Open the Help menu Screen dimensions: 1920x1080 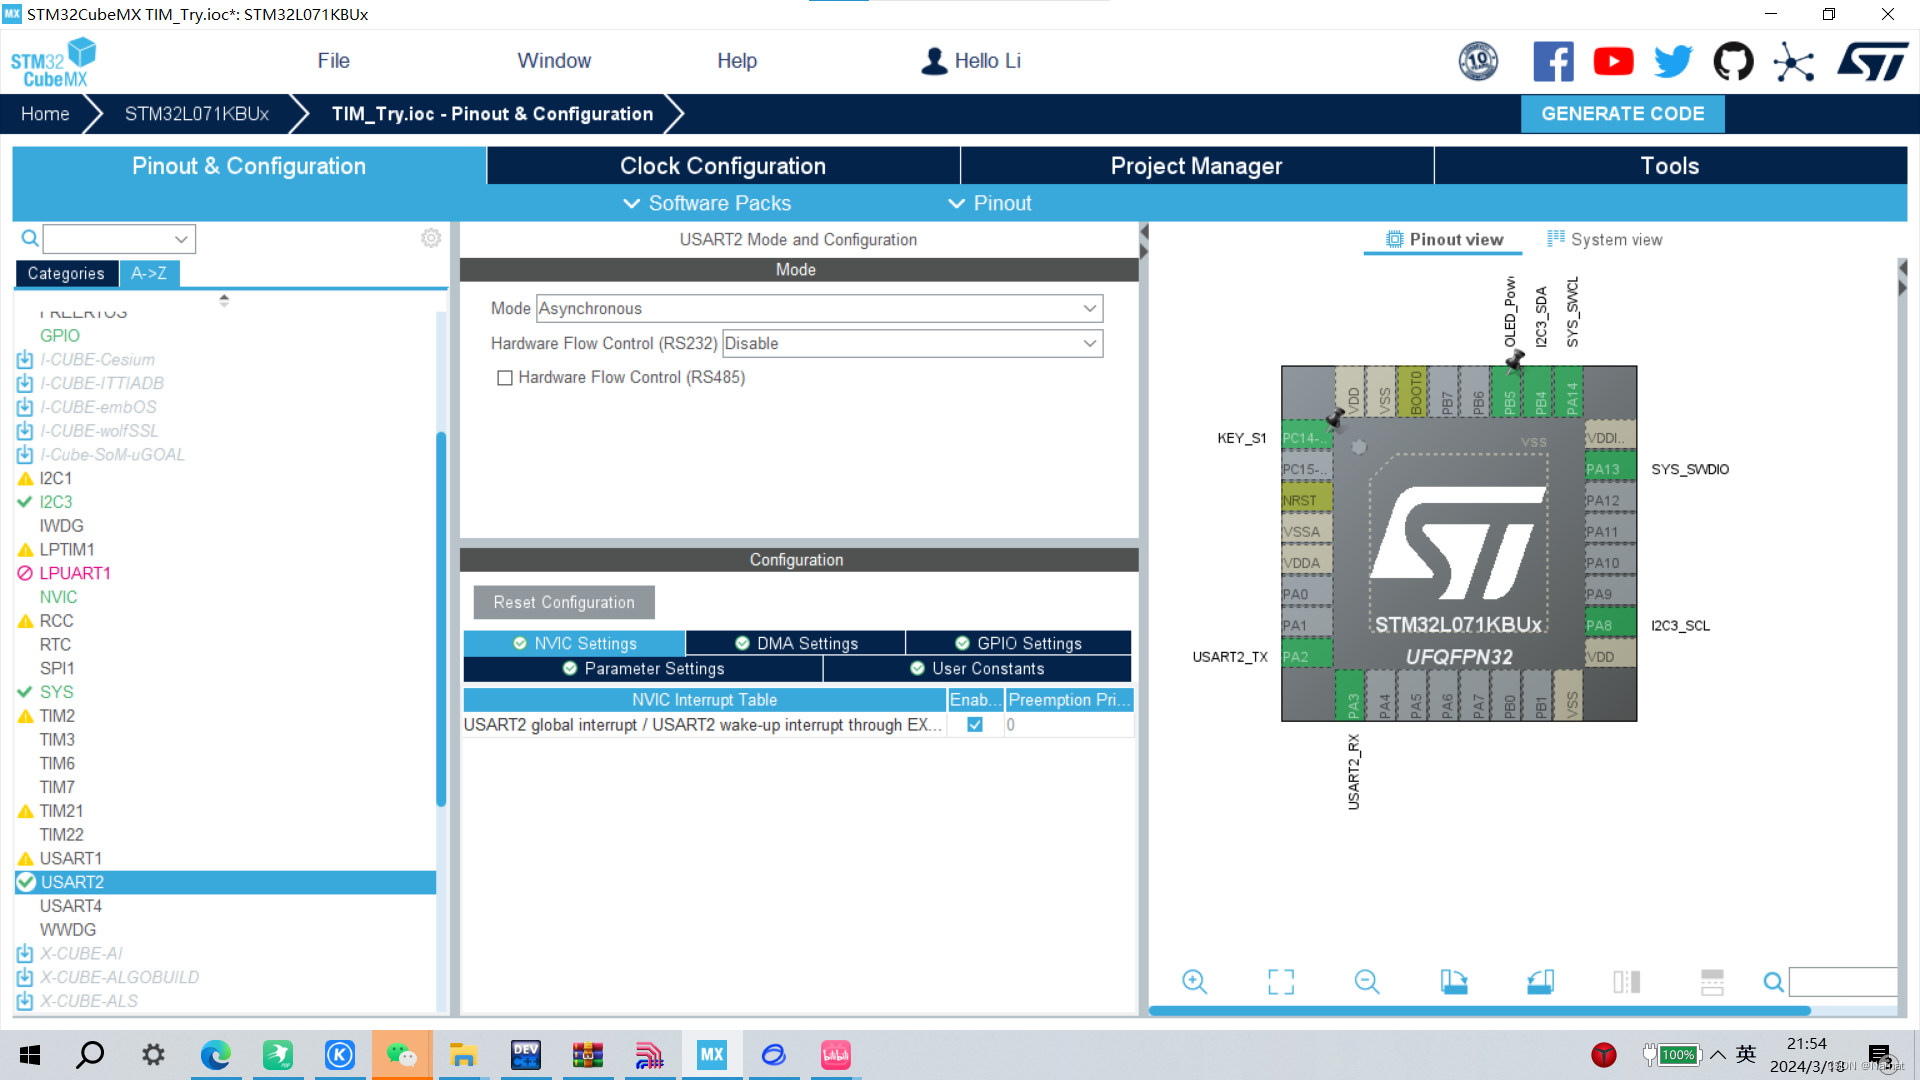pyautogui.click(x=737, y=61)
